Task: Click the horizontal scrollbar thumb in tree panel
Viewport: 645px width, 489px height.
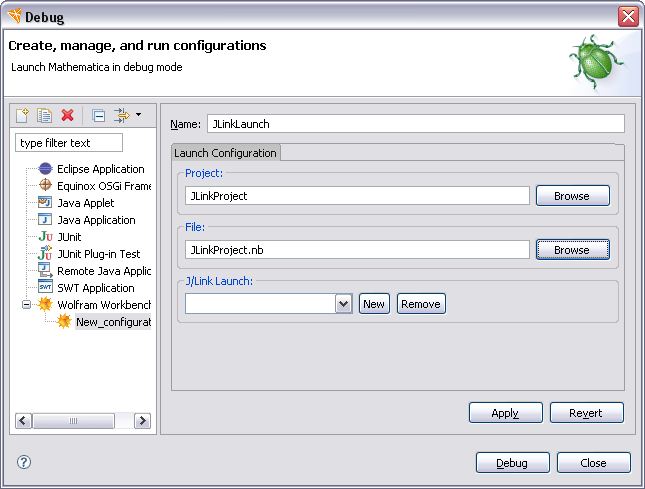Action: point(73,421)
